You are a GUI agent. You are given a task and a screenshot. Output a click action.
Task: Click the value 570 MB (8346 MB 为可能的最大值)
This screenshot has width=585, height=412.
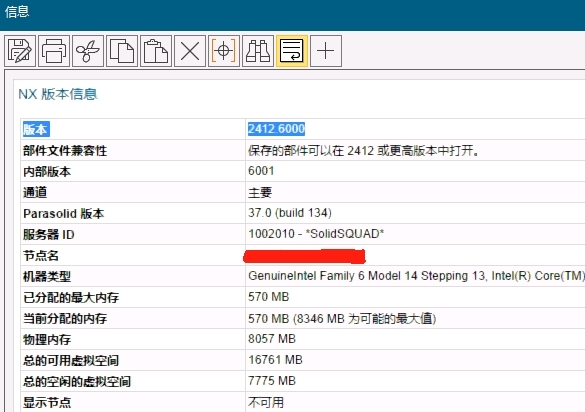coord(342,319)
